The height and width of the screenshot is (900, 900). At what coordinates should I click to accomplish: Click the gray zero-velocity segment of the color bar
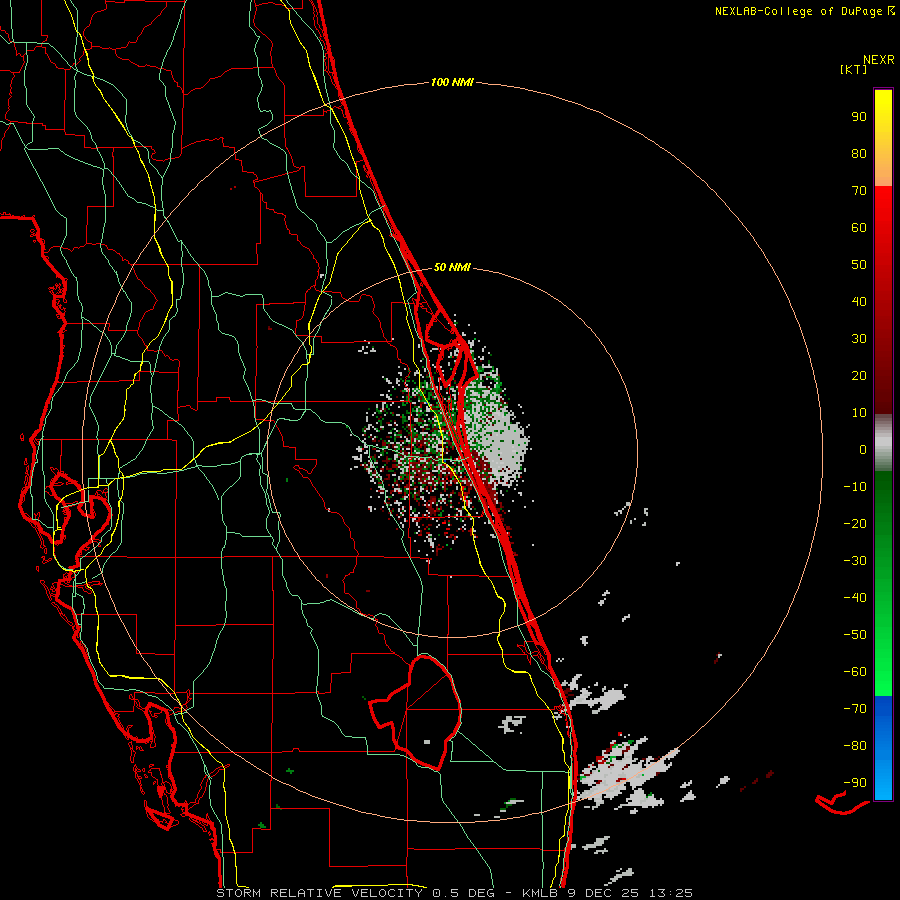pos(883,443)
